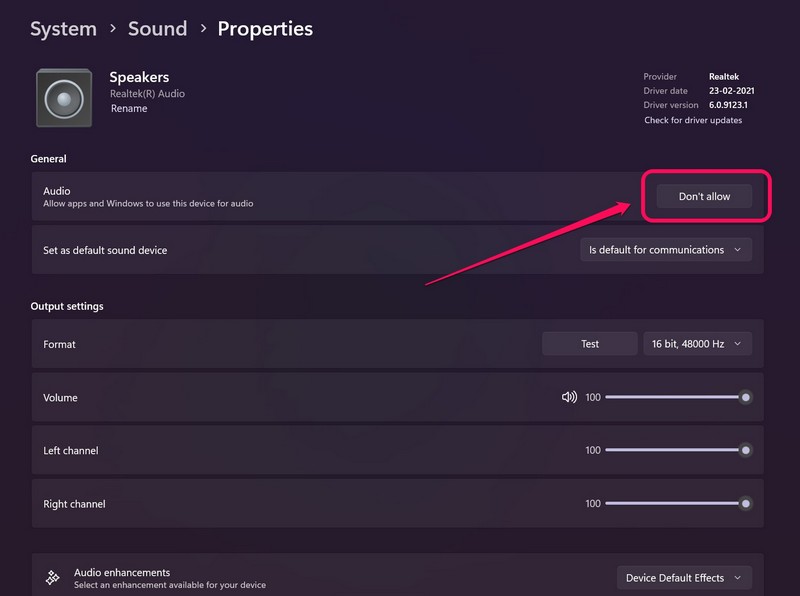
Task: Rename the Speakers device
Action: pos(129,109)
